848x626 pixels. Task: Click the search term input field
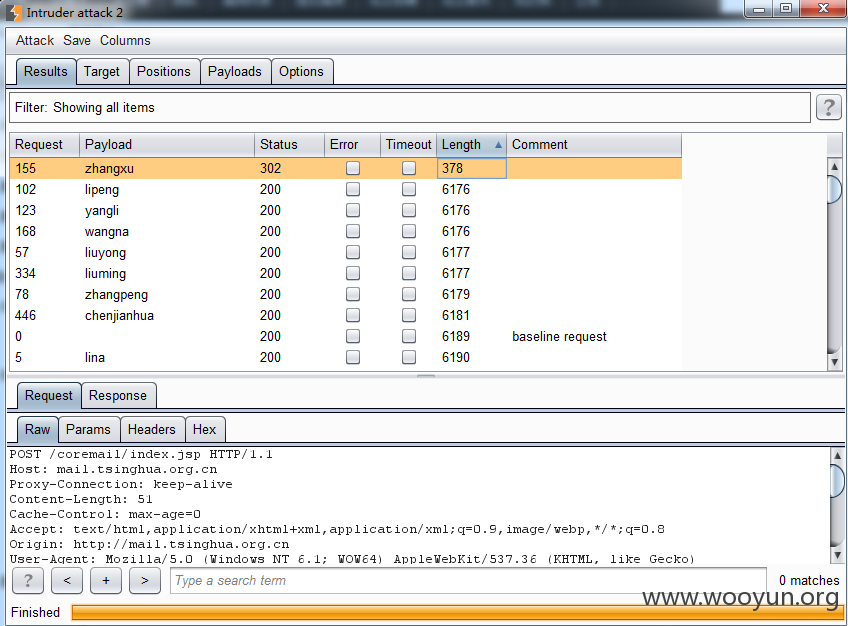468,581
